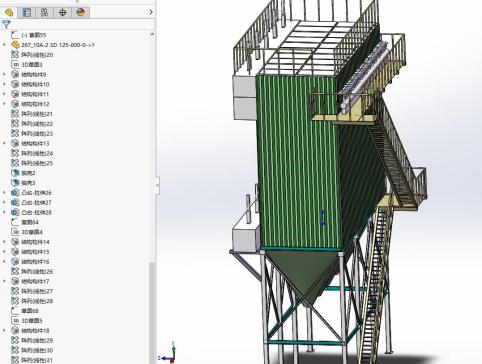The width and height of the screenshot is (482, 364).
Task: Open the DimXpertManager crosshair tab
Action: pyautogui.click(x=63, y=13)
